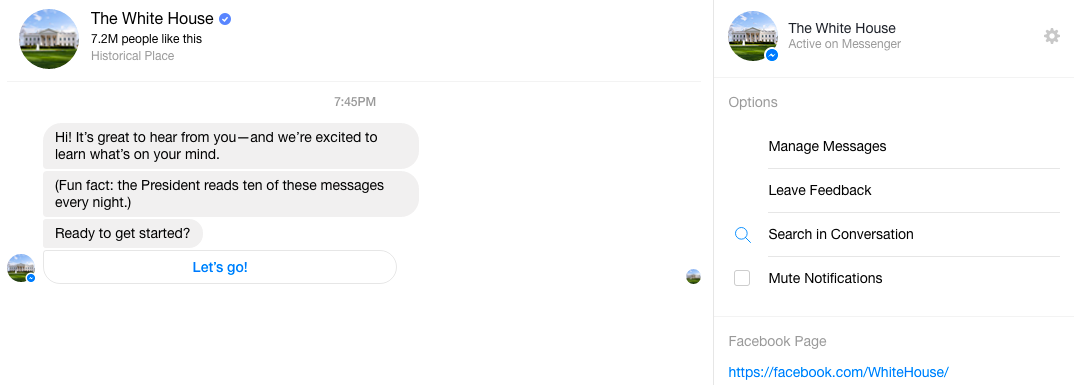1074x385 pixels.
Task: Click the search magnifier icon
Action: pyautogui.click(x=742, y=235)
